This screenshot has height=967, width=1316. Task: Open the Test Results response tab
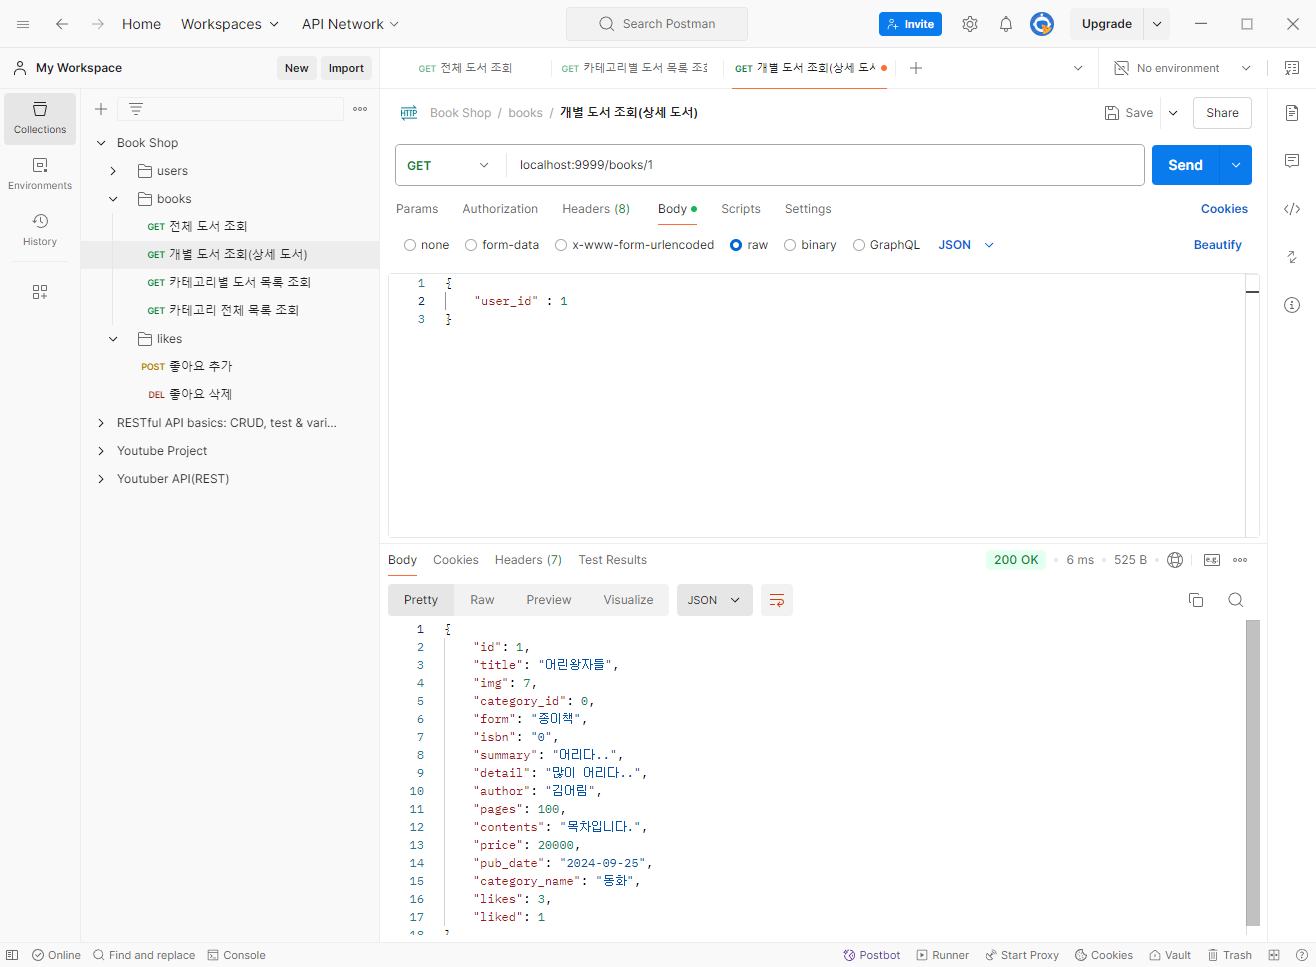[x=612, y=560]
